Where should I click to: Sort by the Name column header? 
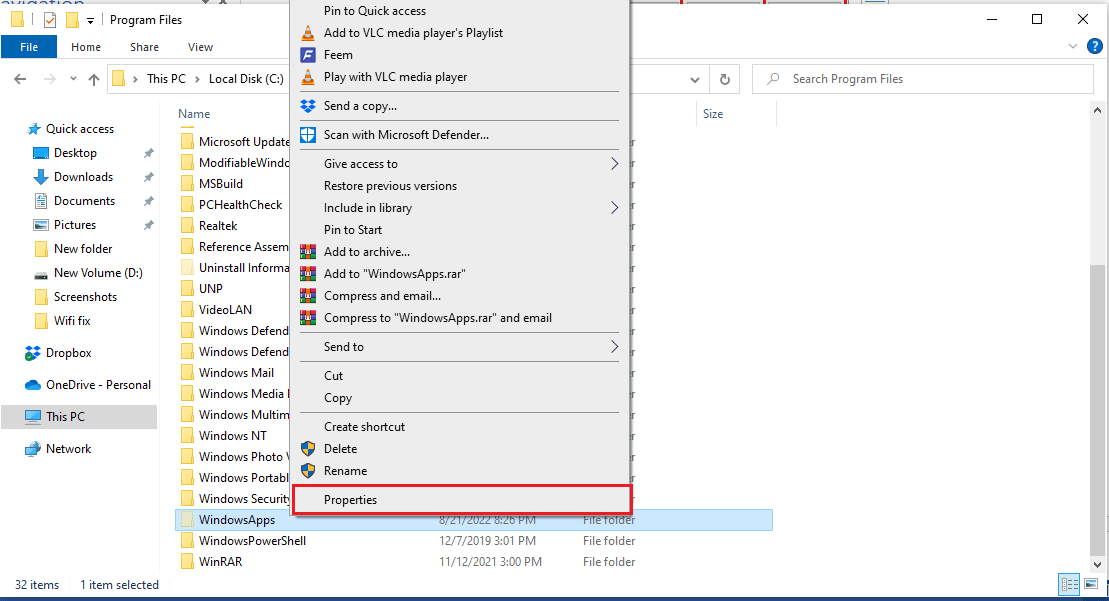194,114
